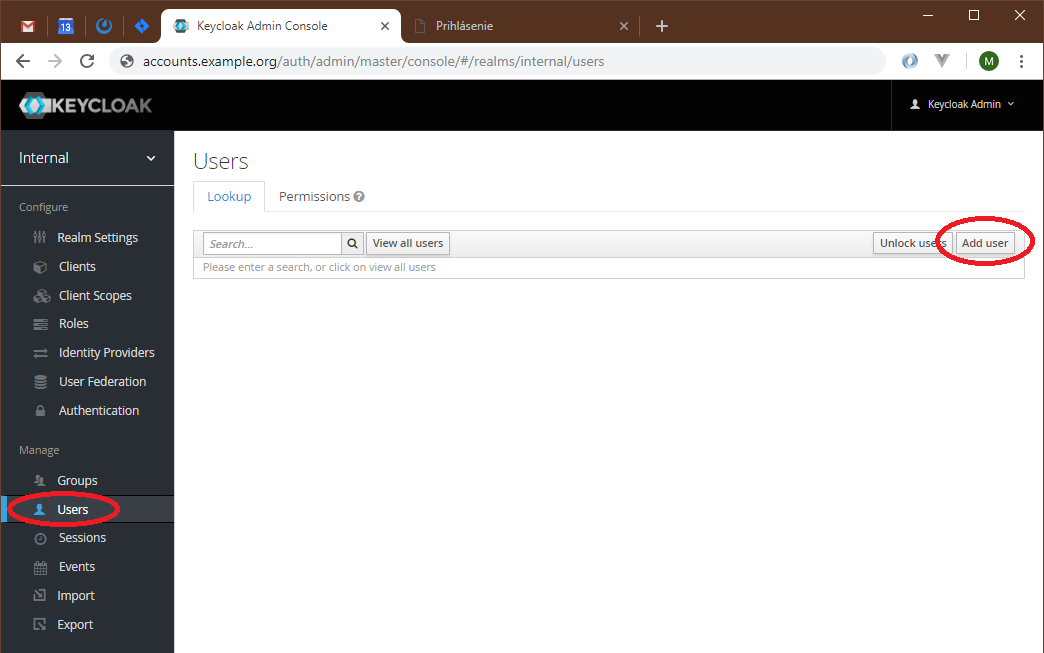Click the Permissions help question icon

click(359, 196)
